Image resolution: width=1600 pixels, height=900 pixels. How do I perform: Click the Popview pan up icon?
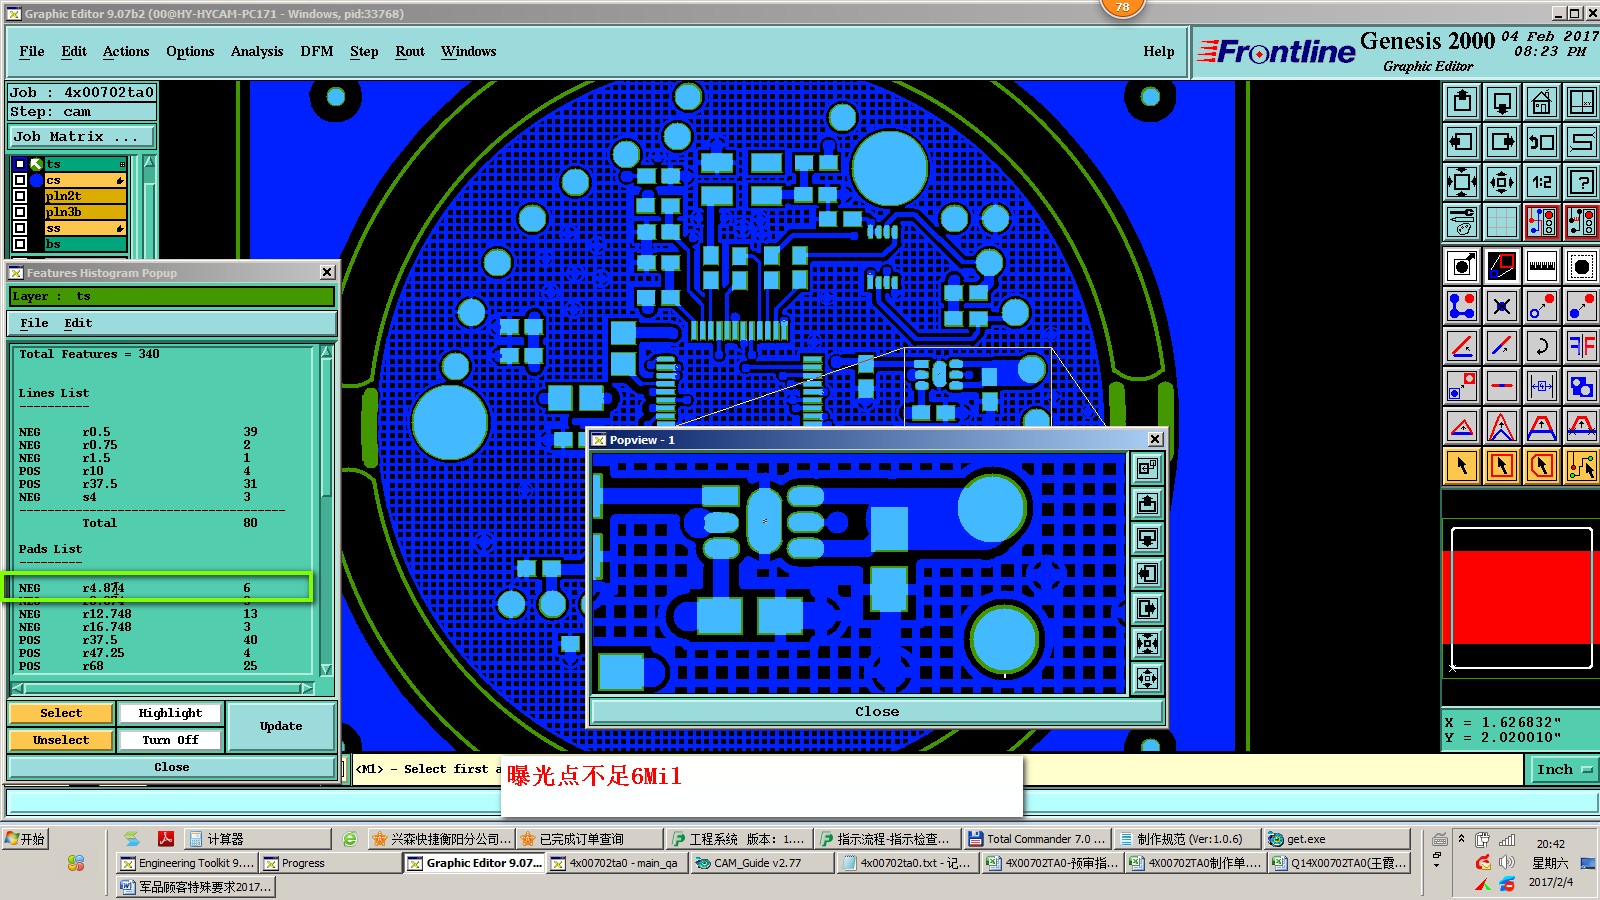(1147, 503)
